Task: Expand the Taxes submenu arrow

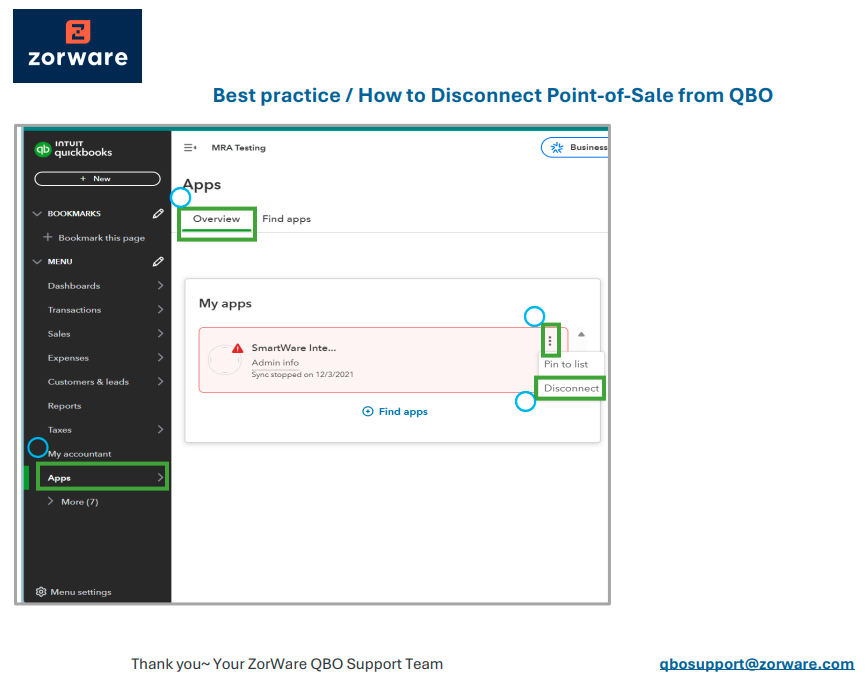Action: click(x=160, y=429)
